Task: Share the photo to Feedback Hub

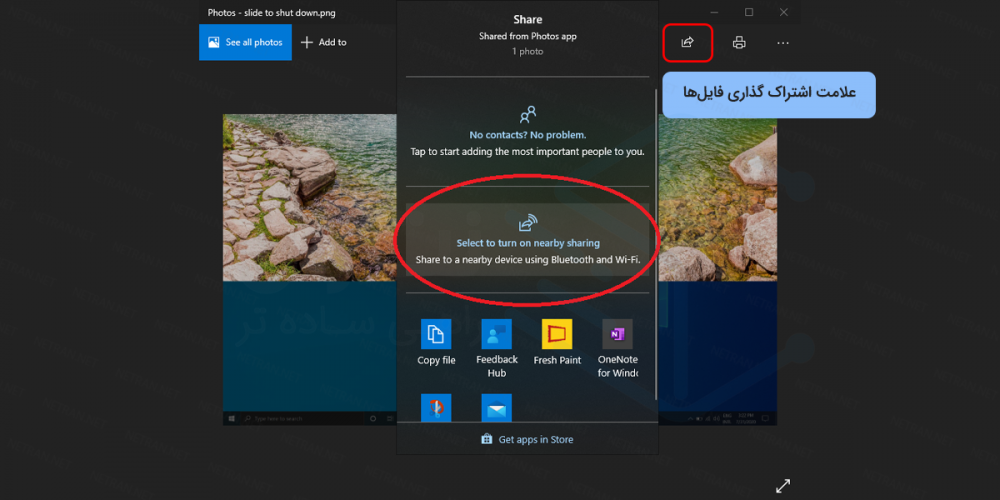Action: pyautogui.click(x=496, y=346)
